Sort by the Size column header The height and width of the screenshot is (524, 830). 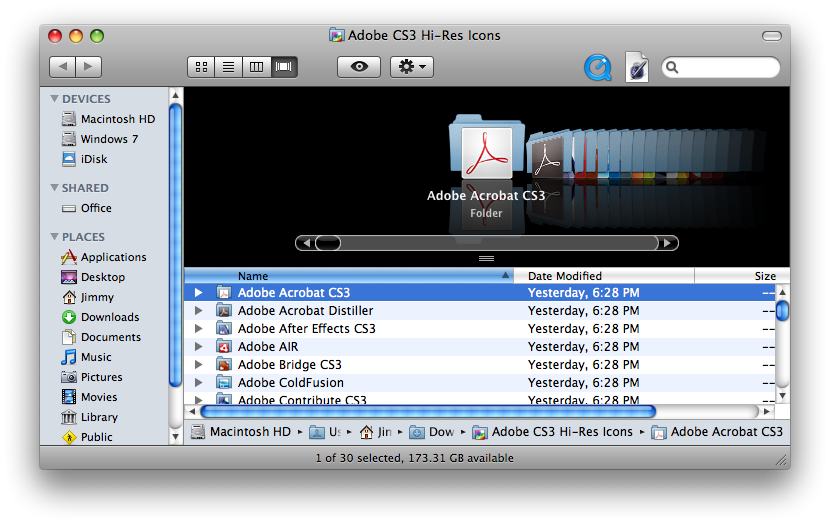tap(742, 276)
